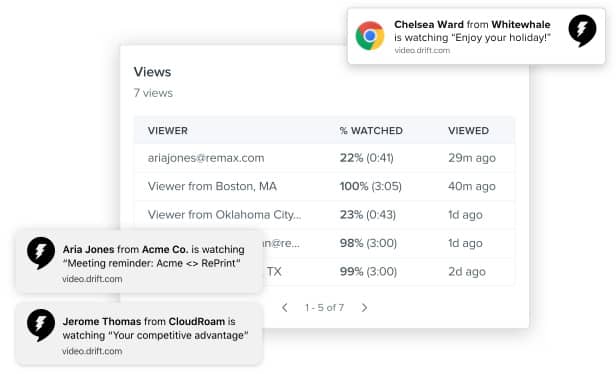The width and height of the screenshot is (616, 374).
Task: Click the 1 - 5 of 7 pagination label
Action: (324, 308)
